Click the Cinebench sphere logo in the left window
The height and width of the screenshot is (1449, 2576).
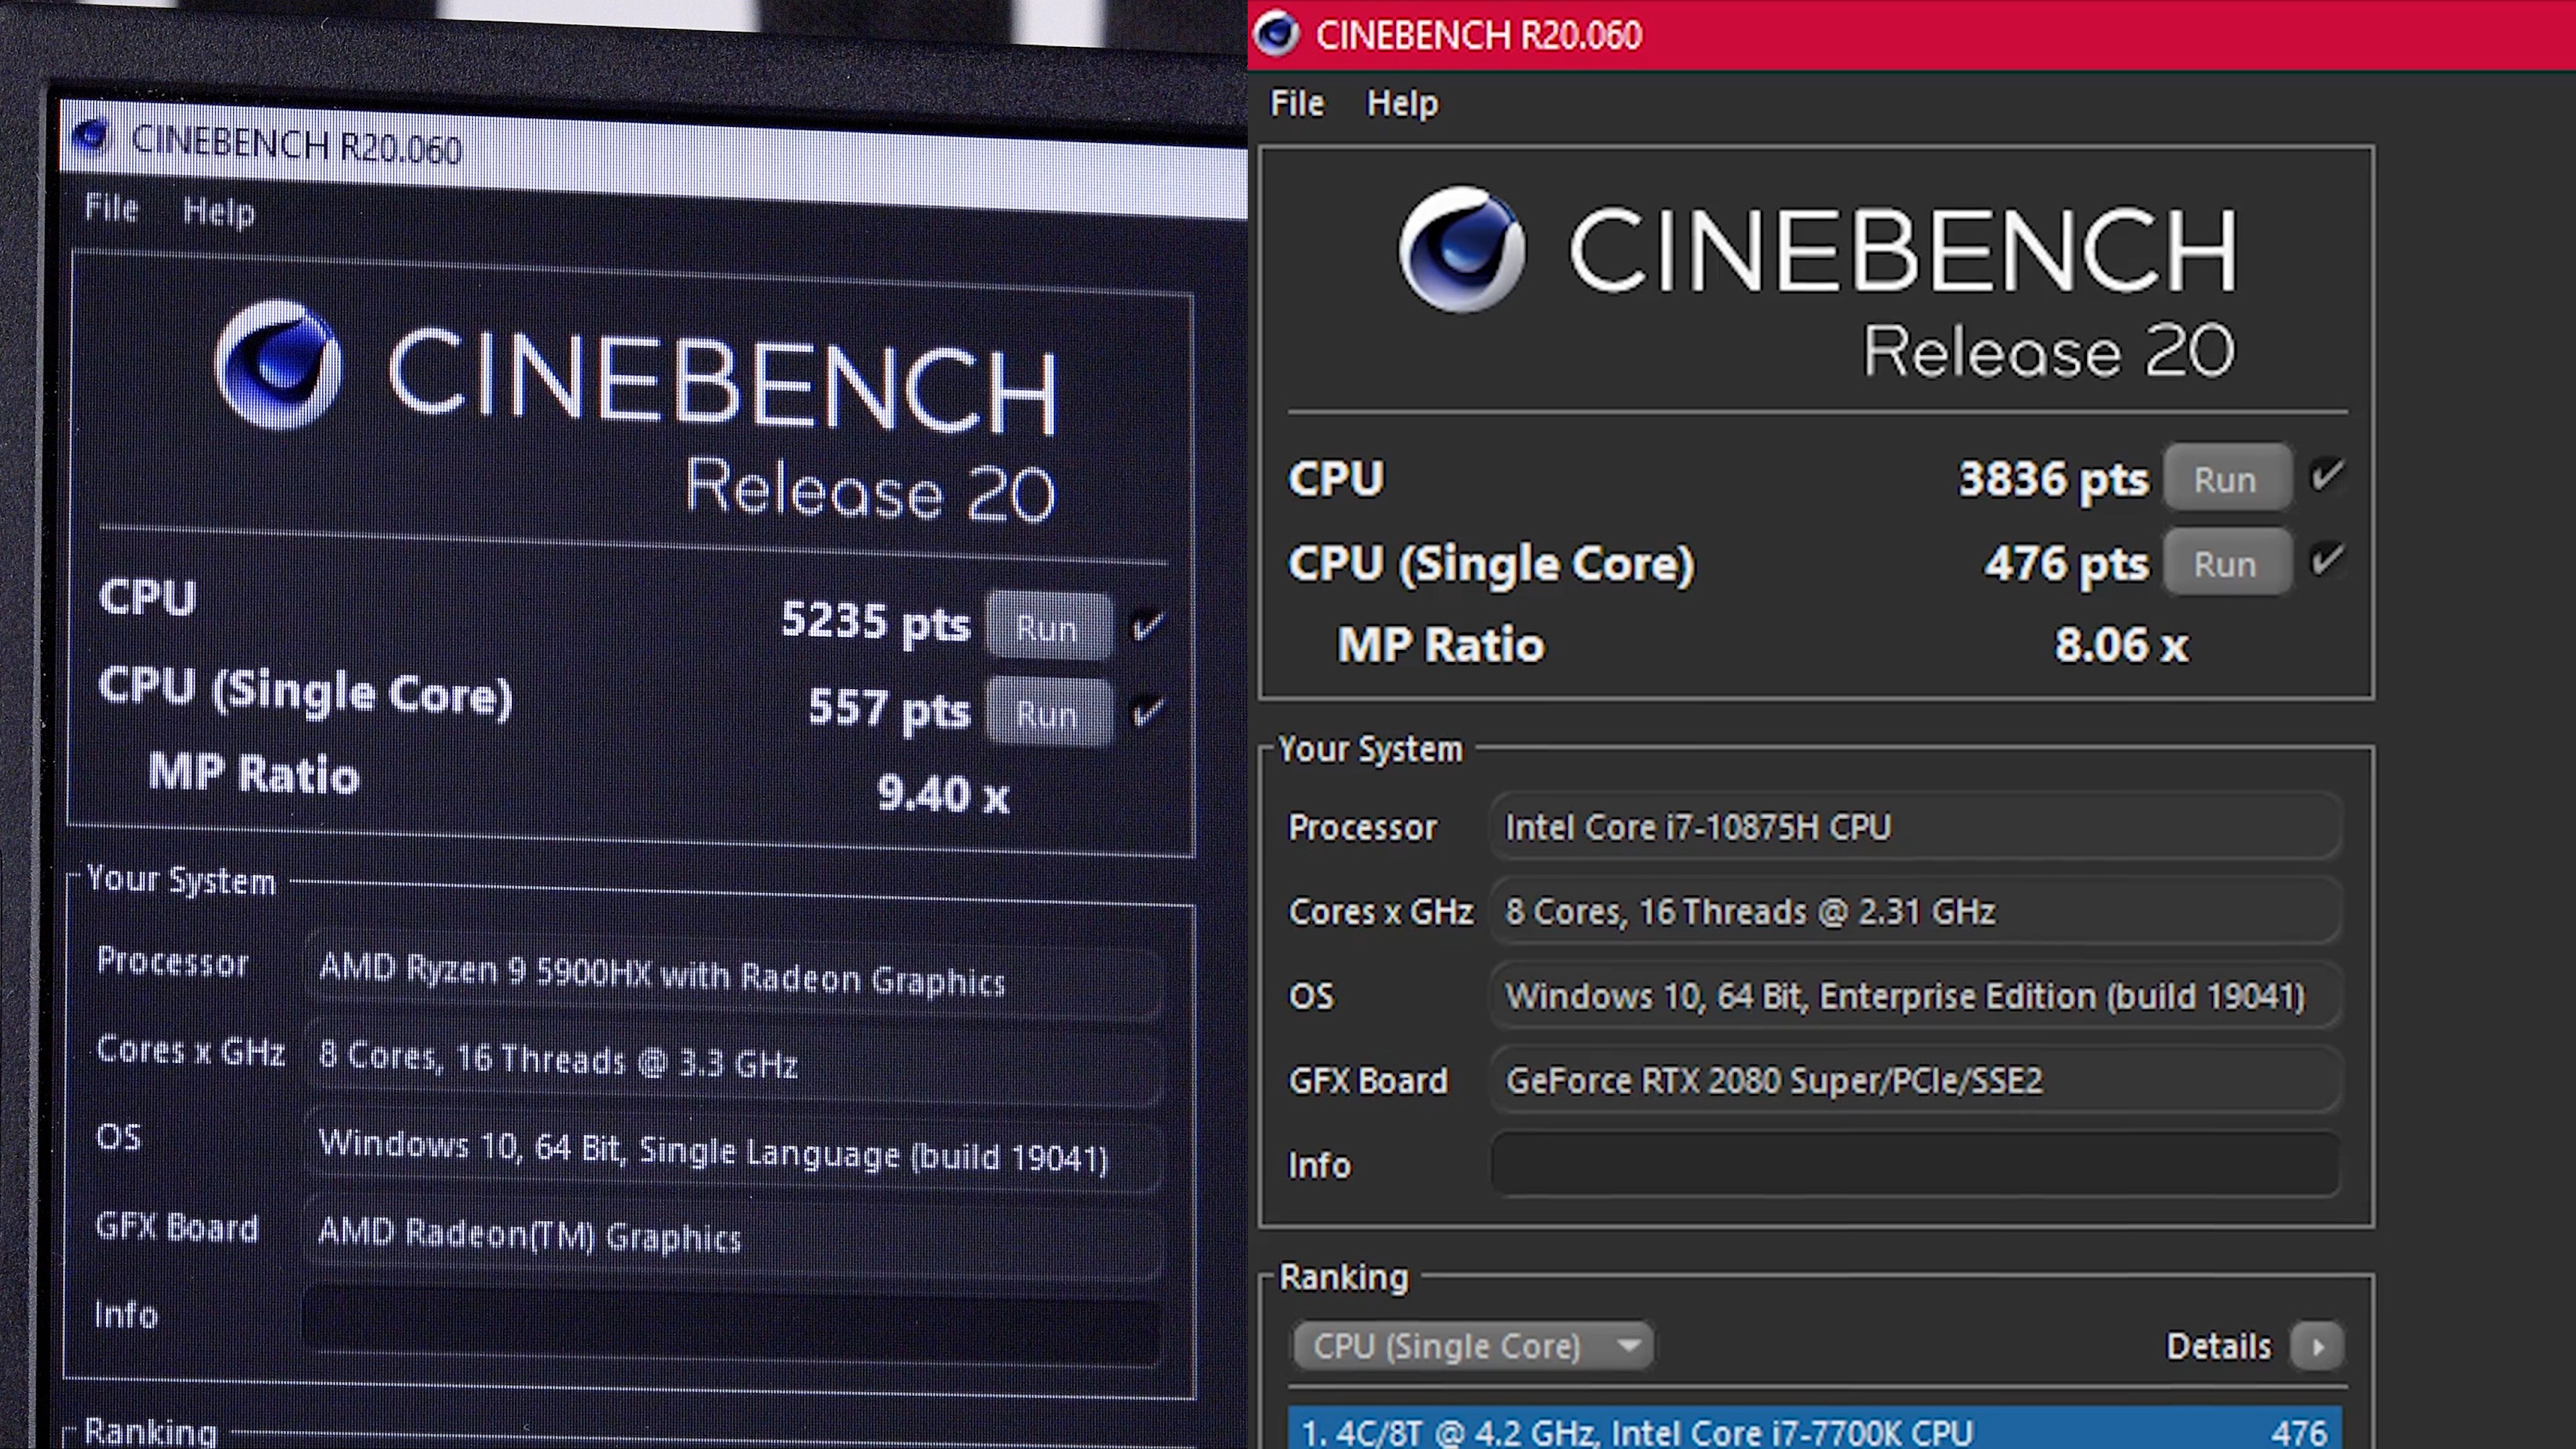278,365
